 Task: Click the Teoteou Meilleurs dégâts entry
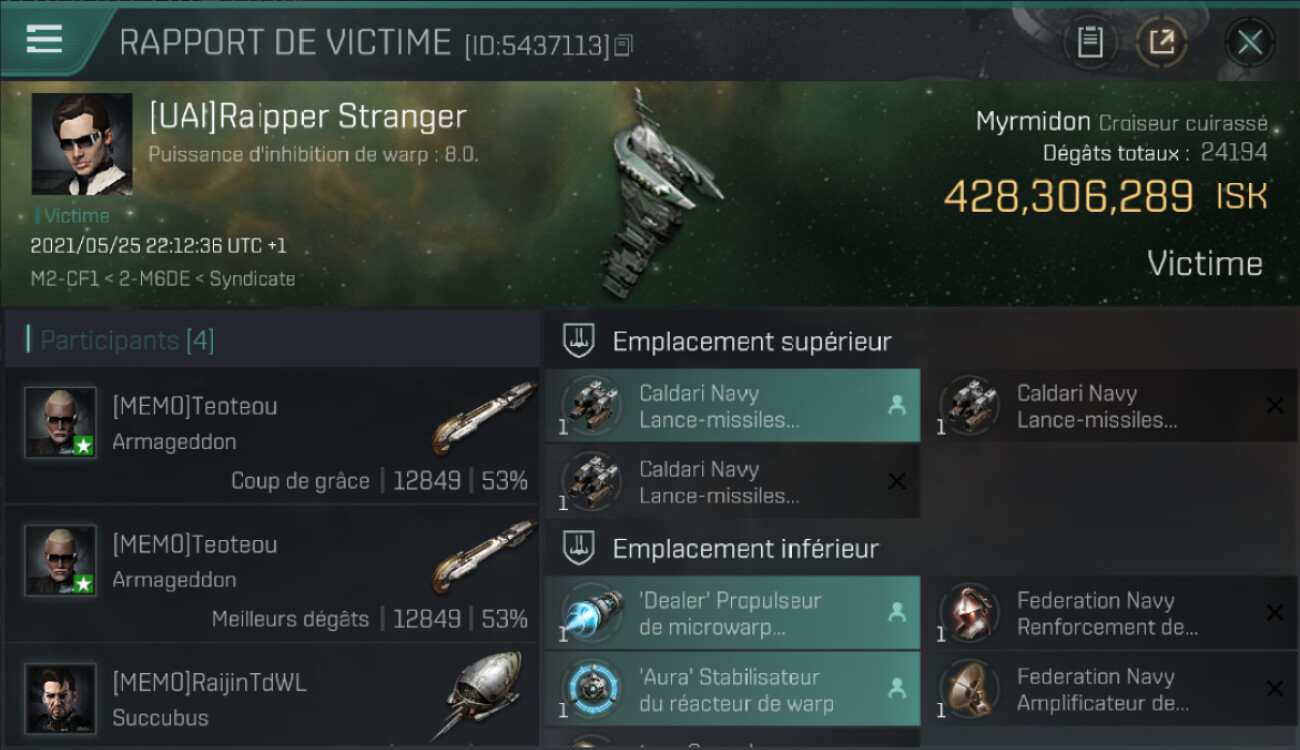(x=271, y=573)
